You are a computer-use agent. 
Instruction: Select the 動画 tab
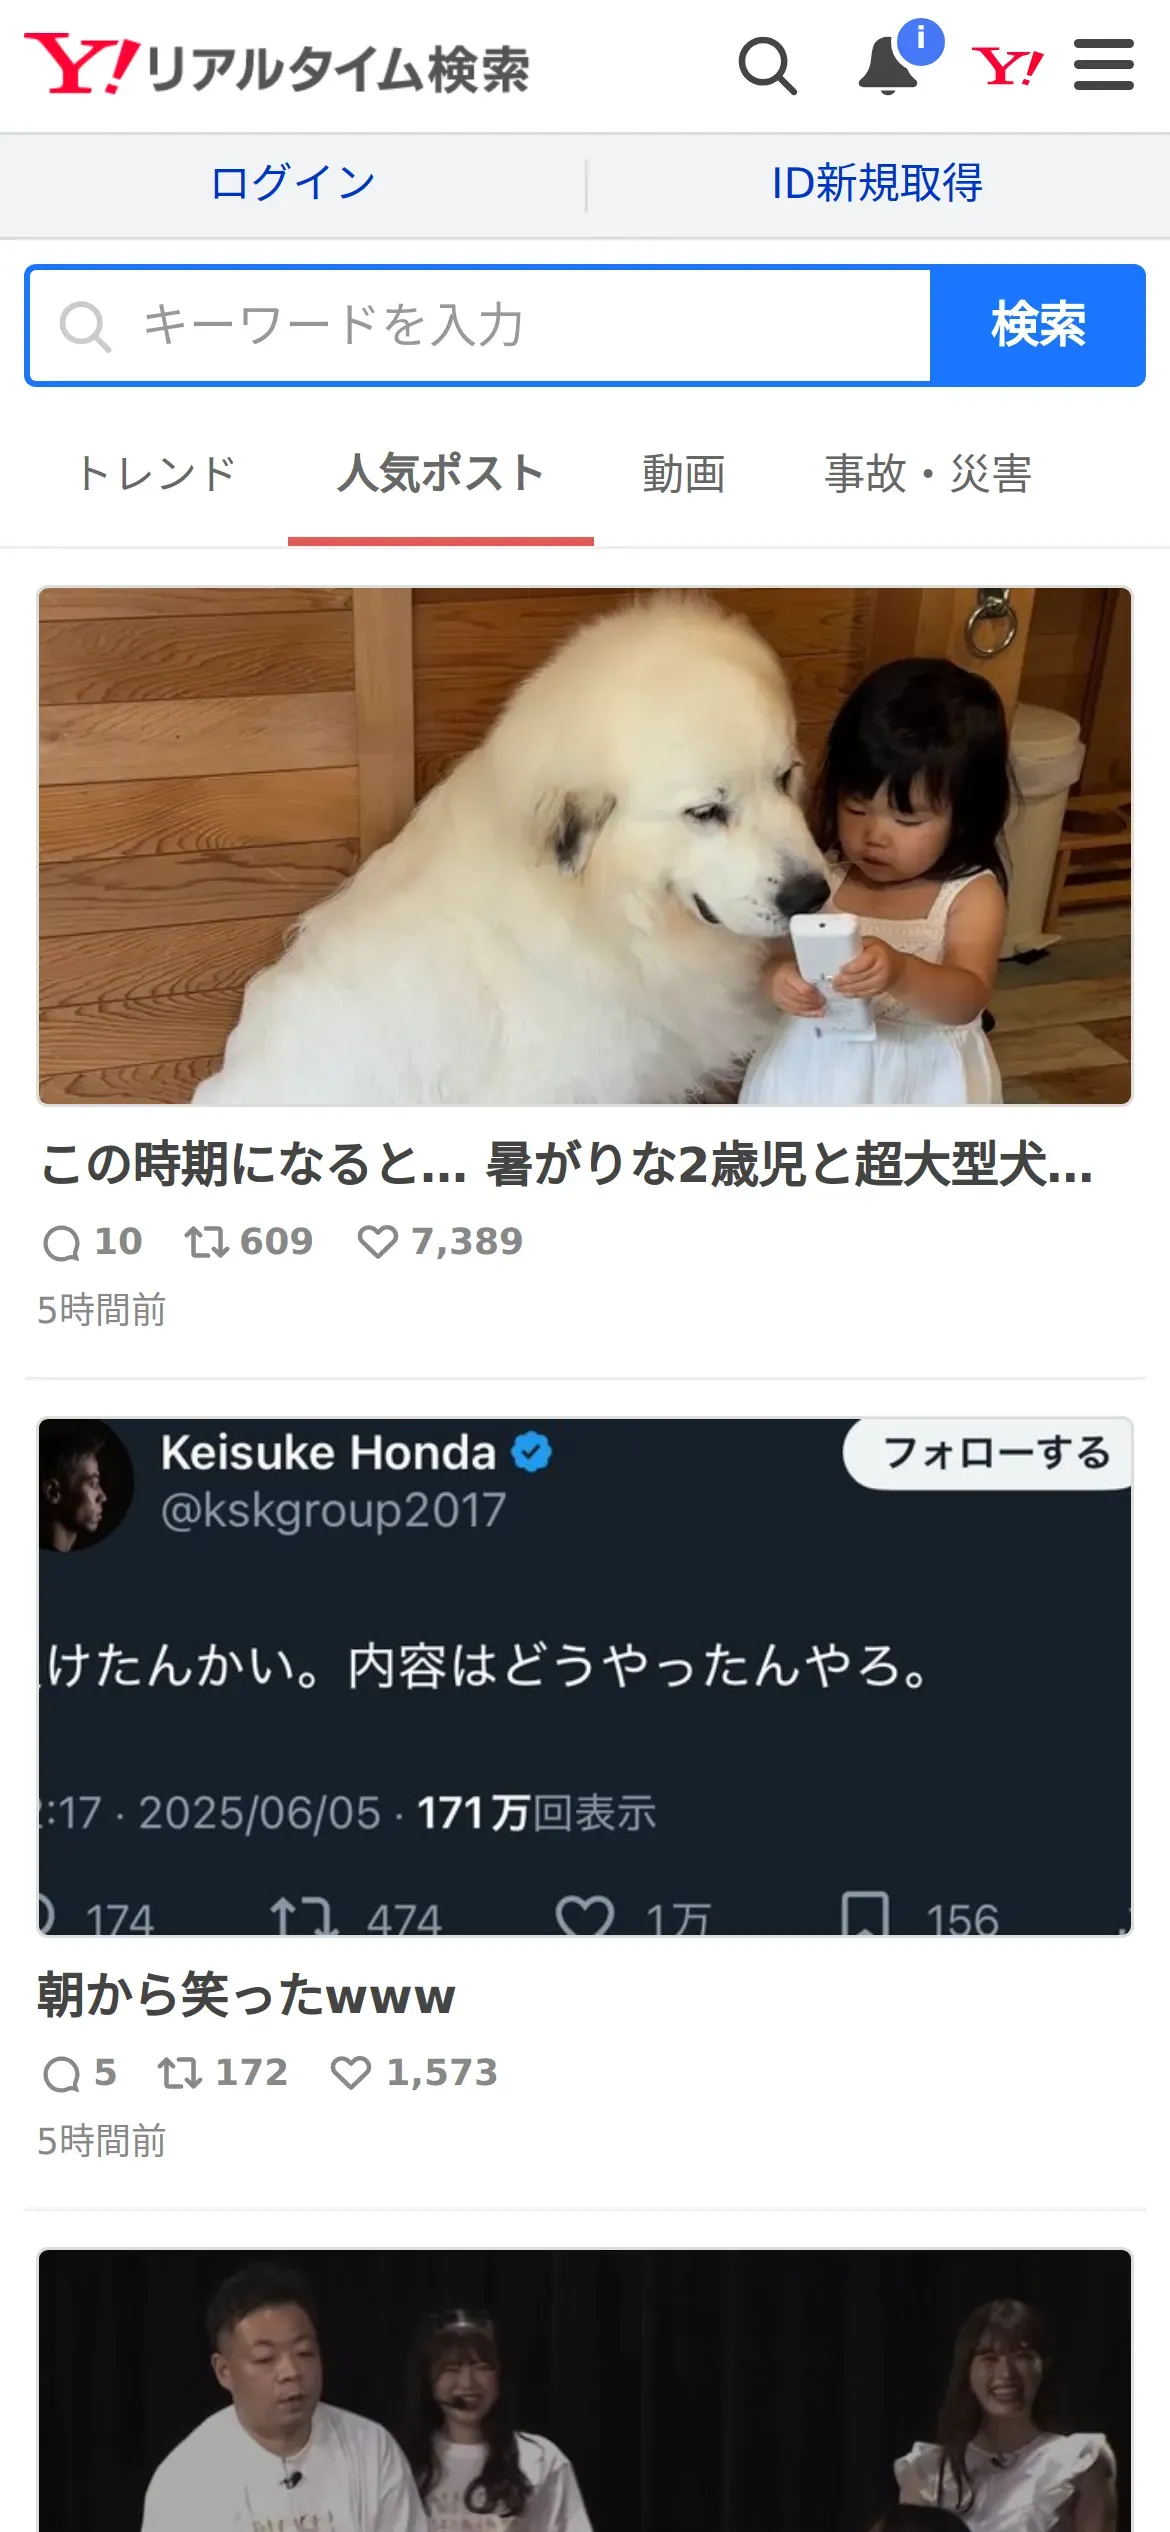point(684,474)
